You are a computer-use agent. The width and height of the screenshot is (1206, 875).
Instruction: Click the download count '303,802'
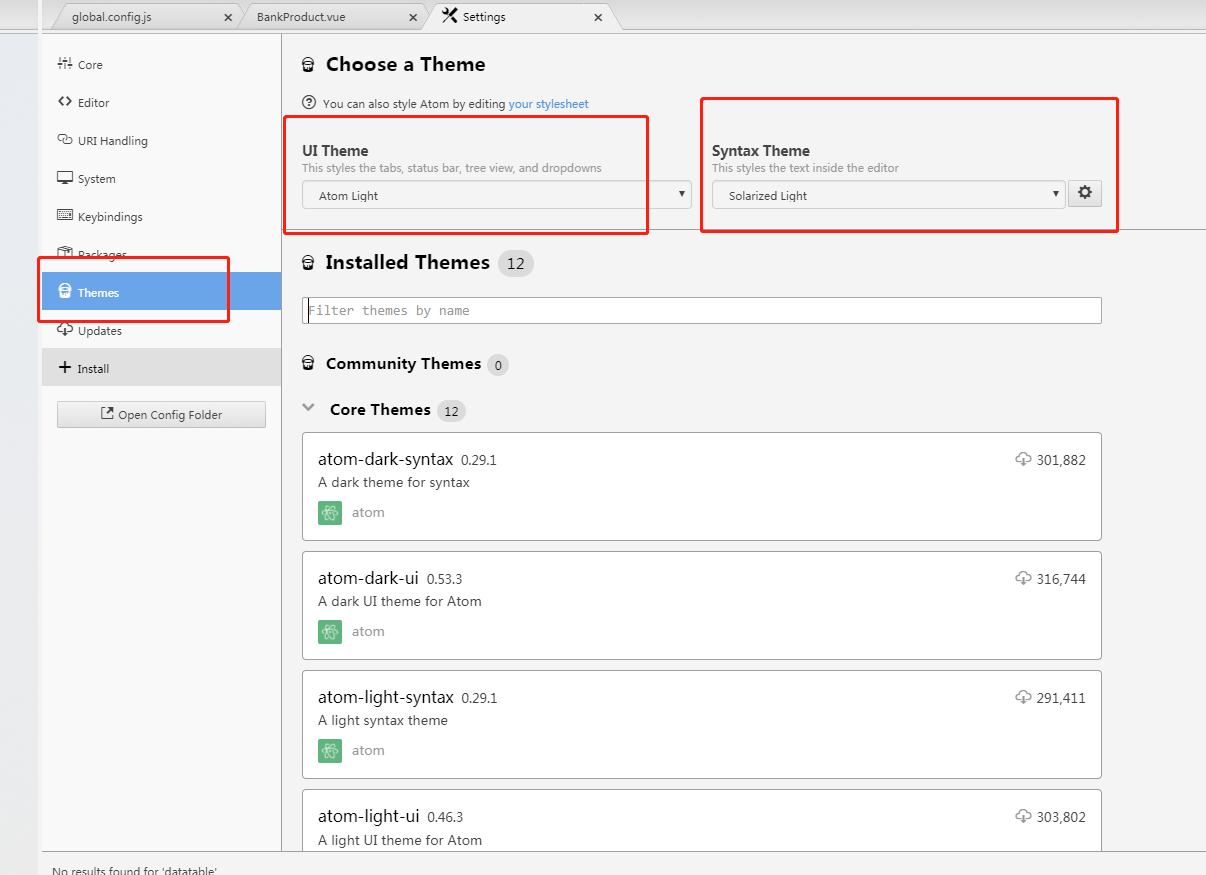[x=1061, y=817]
